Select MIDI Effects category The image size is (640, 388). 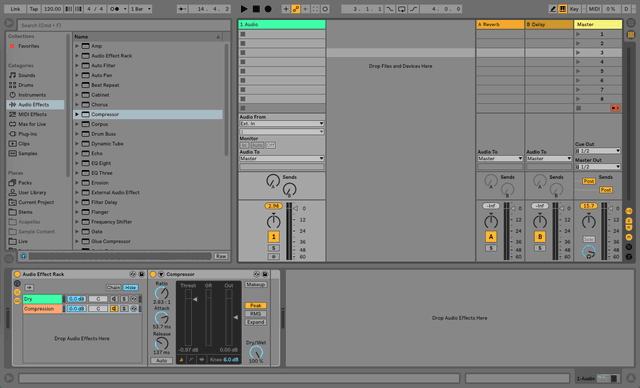(32, 114)
